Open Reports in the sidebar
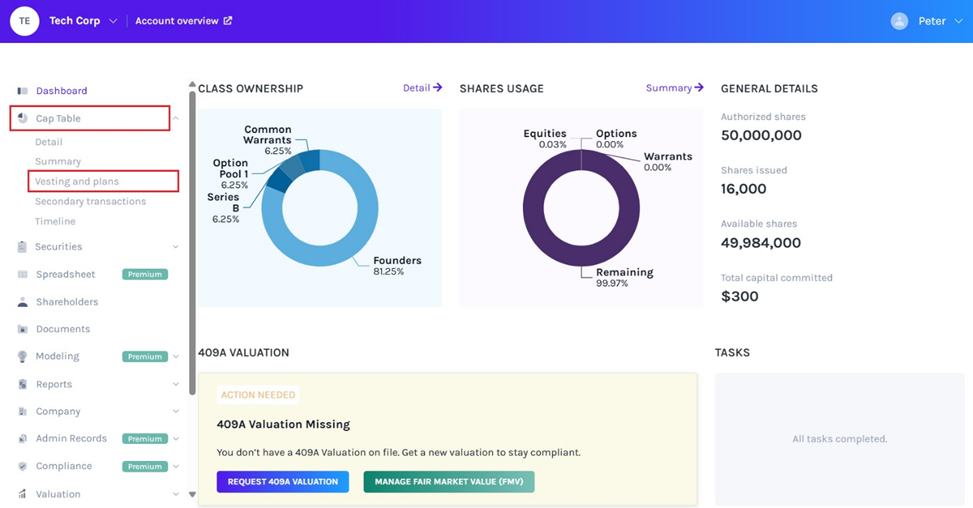The height and width of the screenshot is (508, 973). pos(54,384)
